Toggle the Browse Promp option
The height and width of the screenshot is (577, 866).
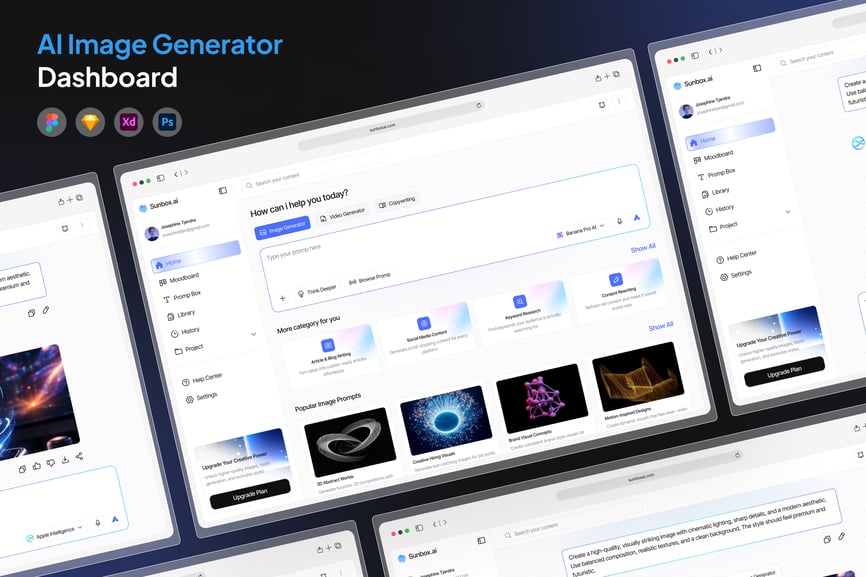tap(369, 278)
